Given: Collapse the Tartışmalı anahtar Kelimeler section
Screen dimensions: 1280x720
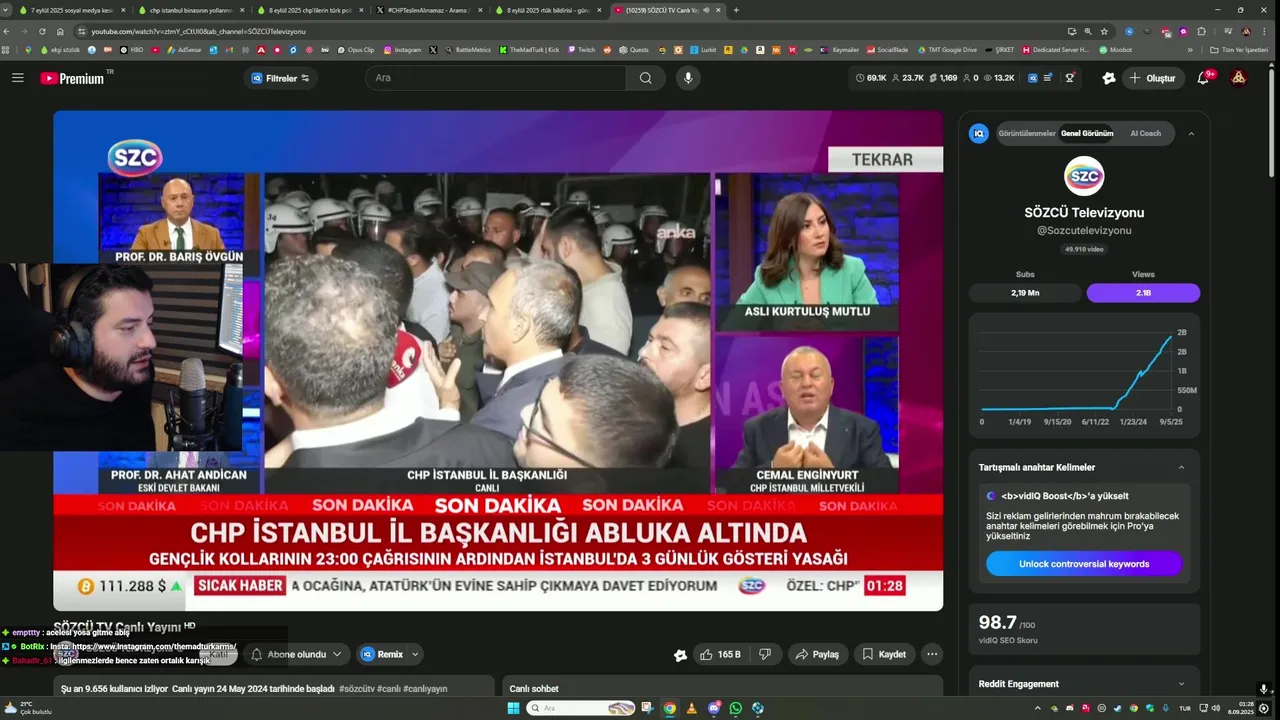Looking at the screenshot, I should [x=1181, y=467].
